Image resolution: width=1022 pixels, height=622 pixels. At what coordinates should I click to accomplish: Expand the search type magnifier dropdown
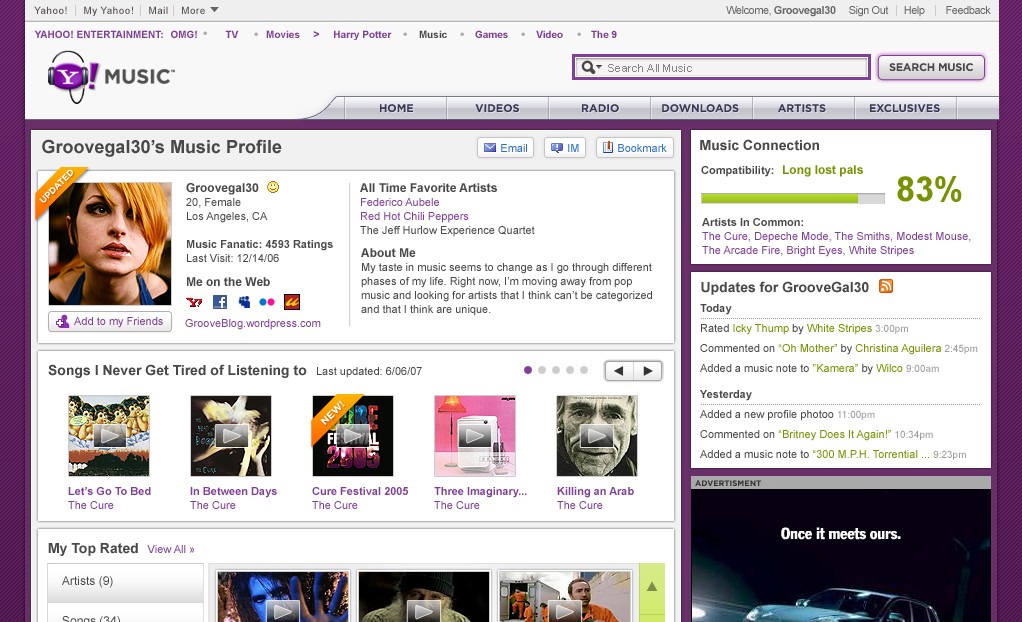pos(591,68)
